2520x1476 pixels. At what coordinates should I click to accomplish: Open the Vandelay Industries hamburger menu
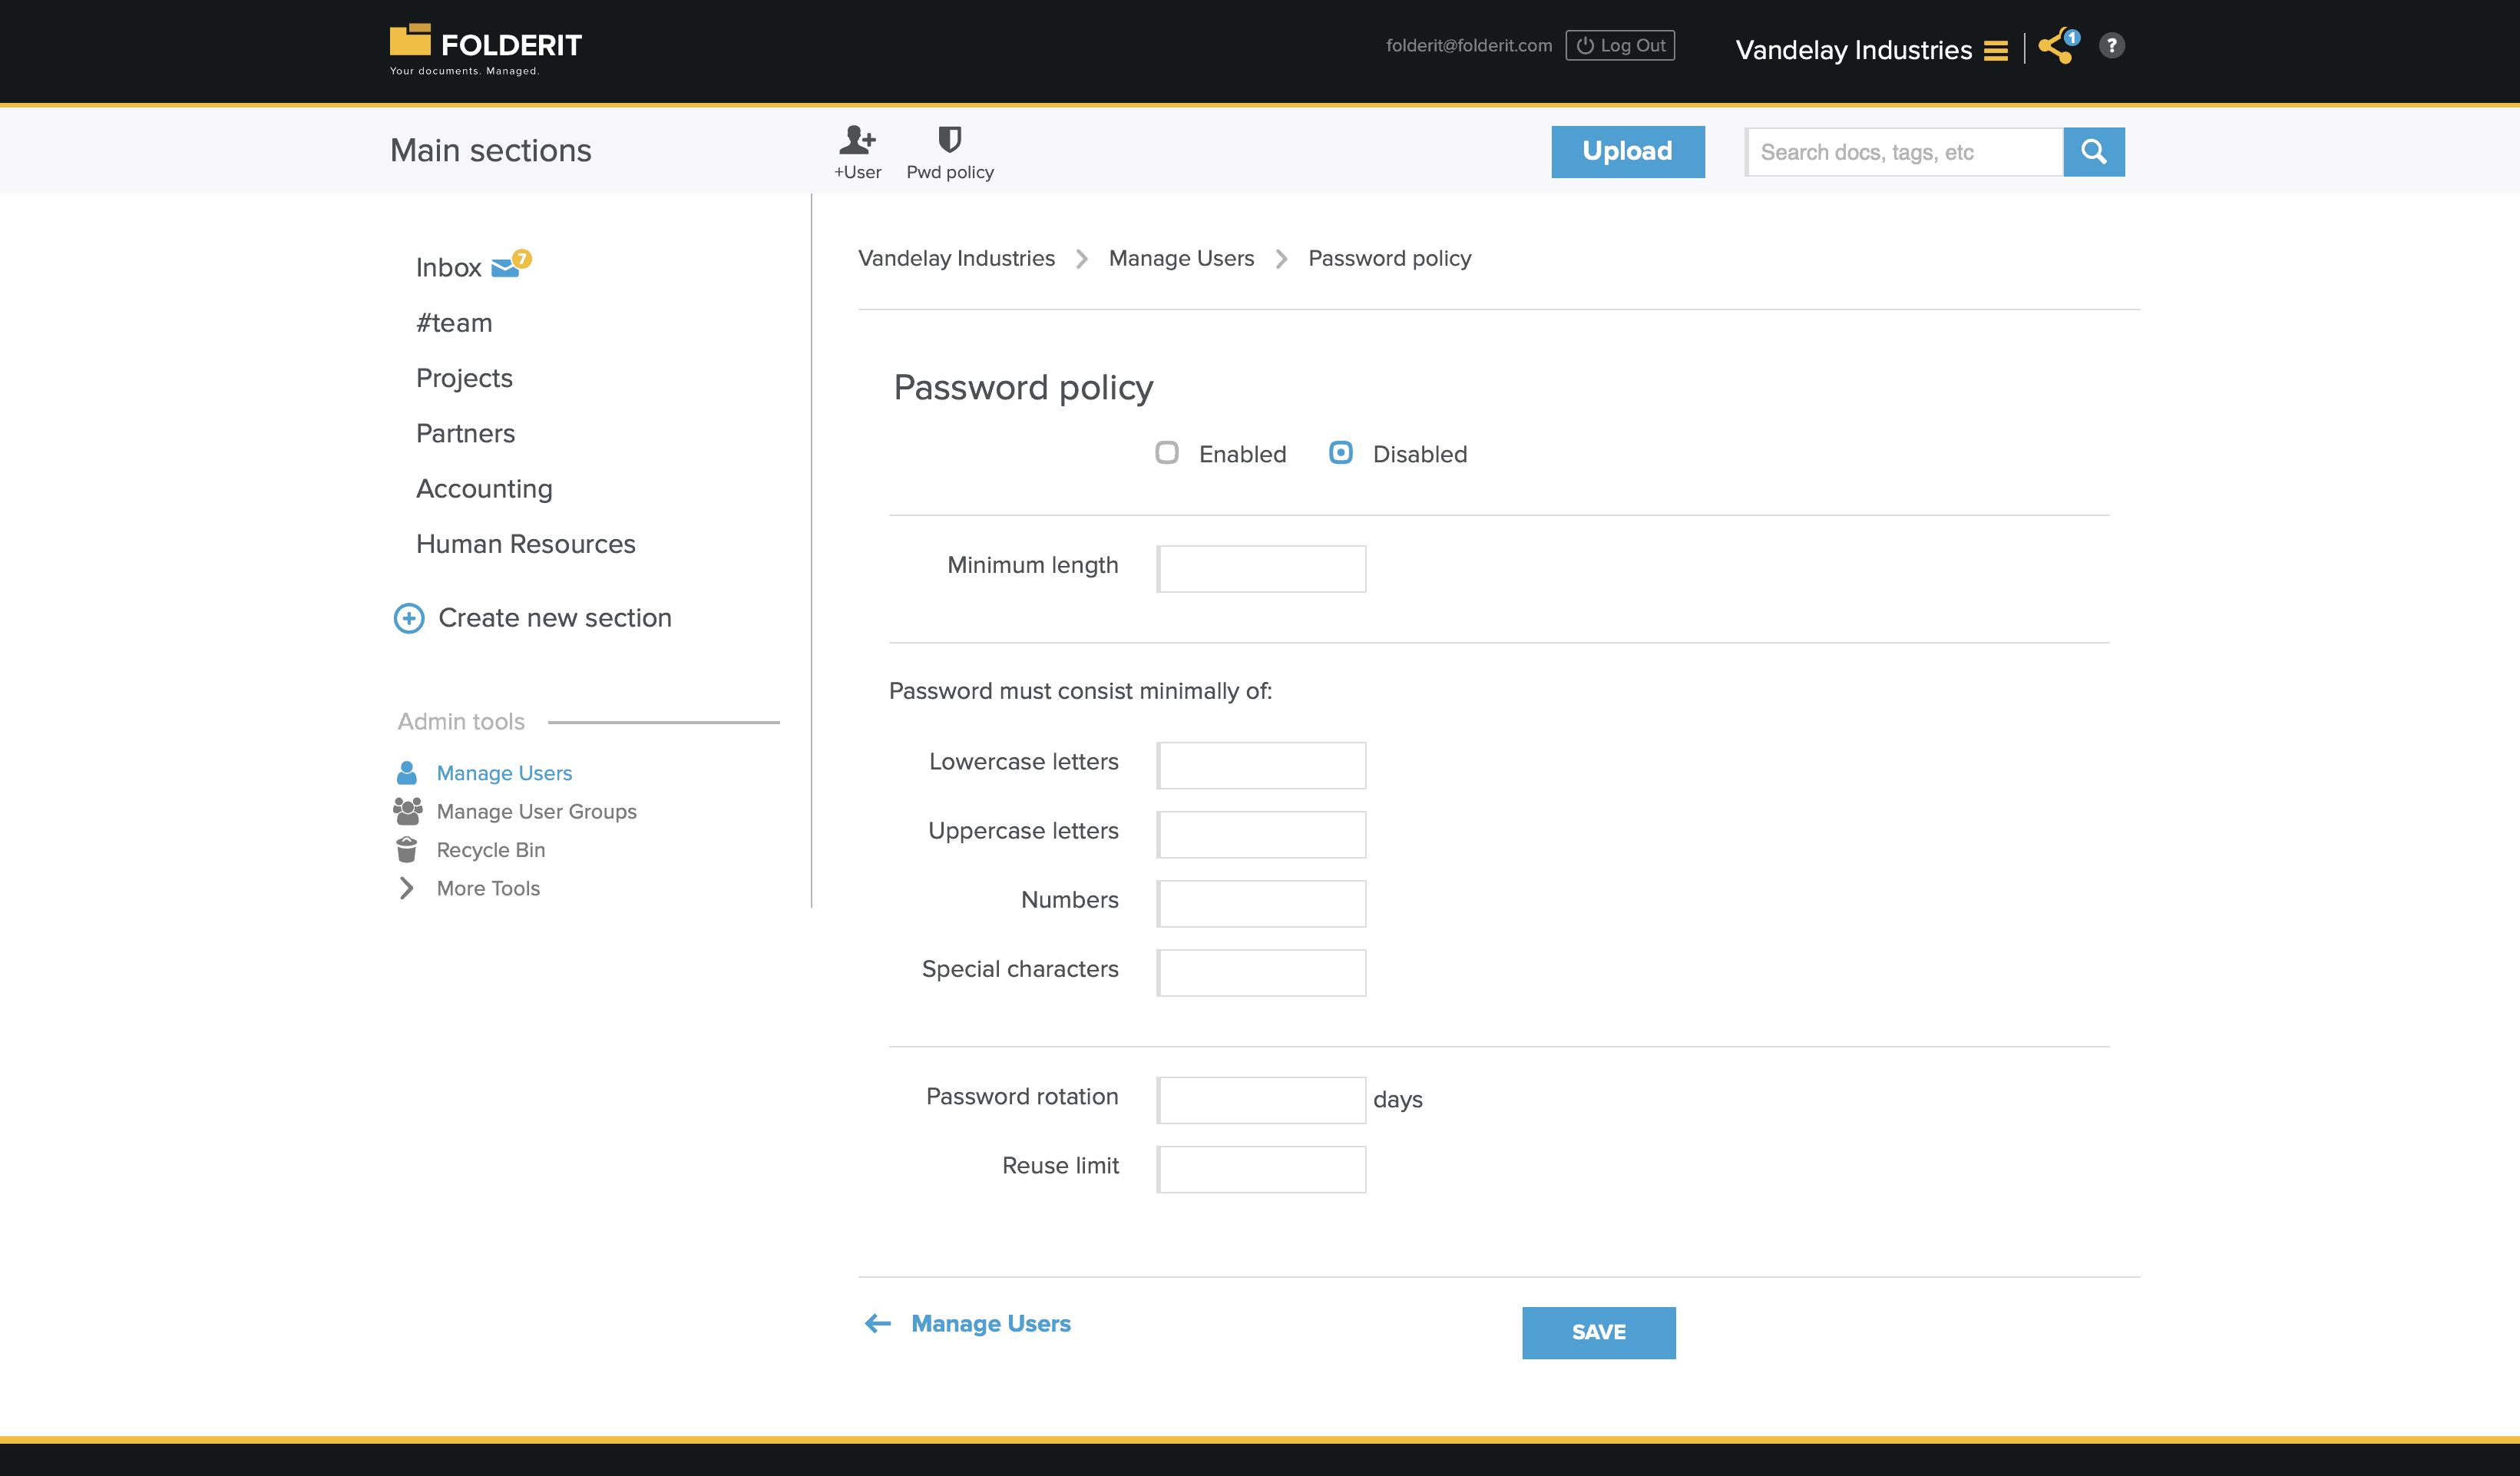point(1996,50)
